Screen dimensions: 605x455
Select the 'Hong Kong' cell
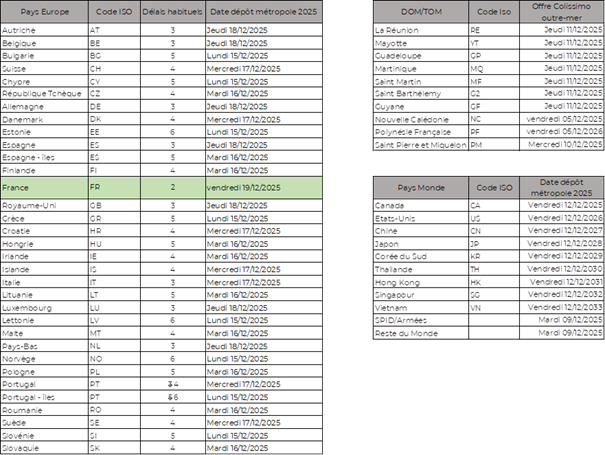pyautogui.click(x=421, y=282)
